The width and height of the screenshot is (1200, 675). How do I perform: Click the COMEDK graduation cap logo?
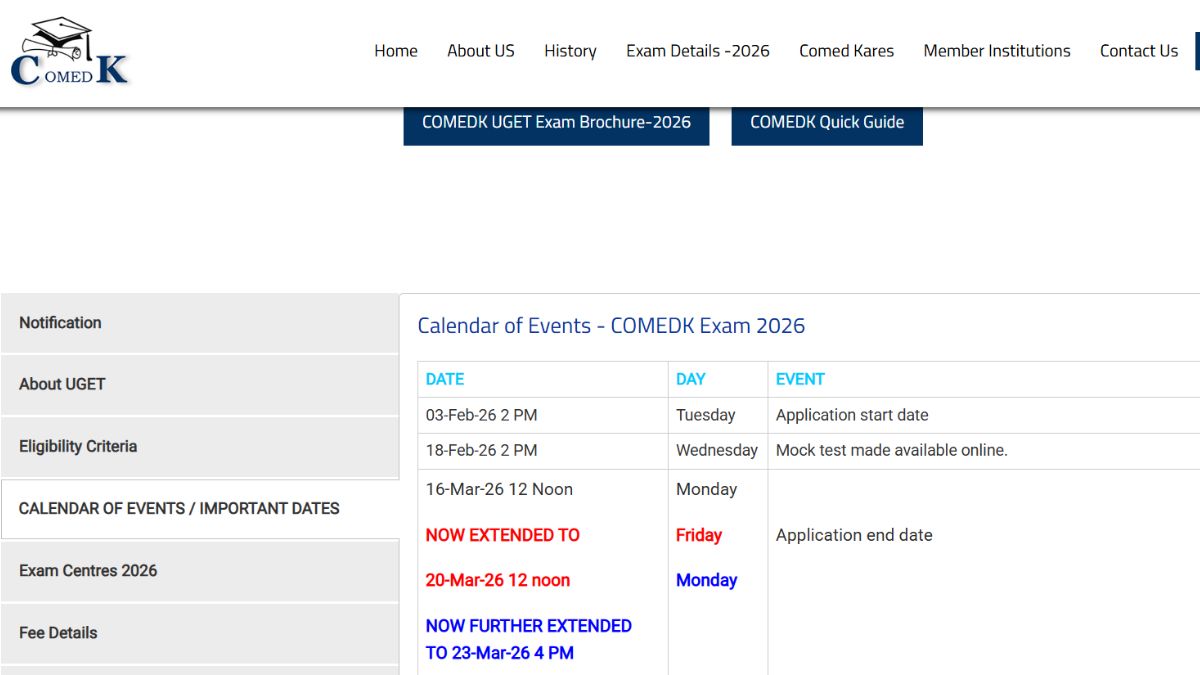[x=69, y=52]
